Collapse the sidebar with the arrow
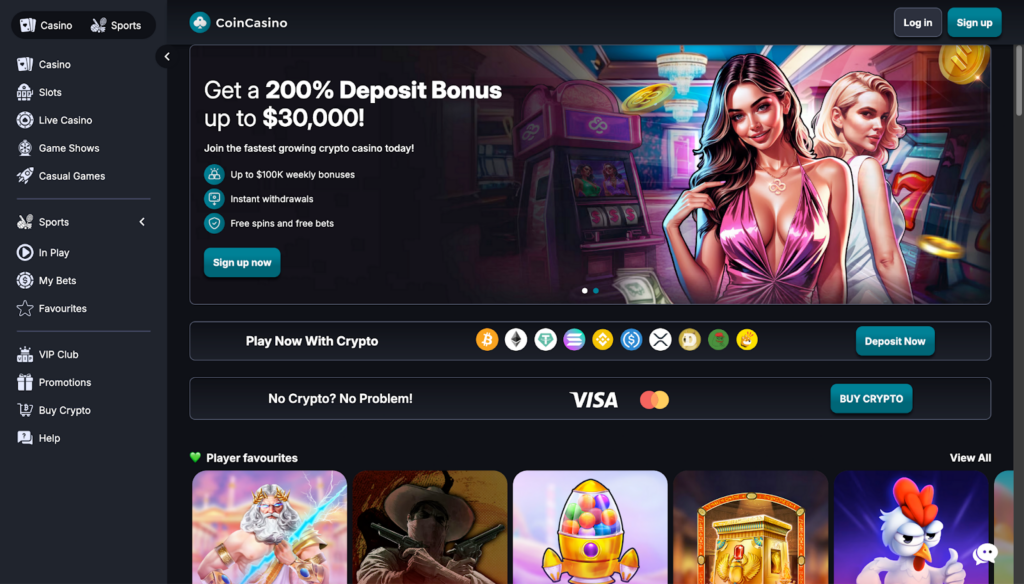Viewport: 1024px width, 584px height. coord(167,57)
